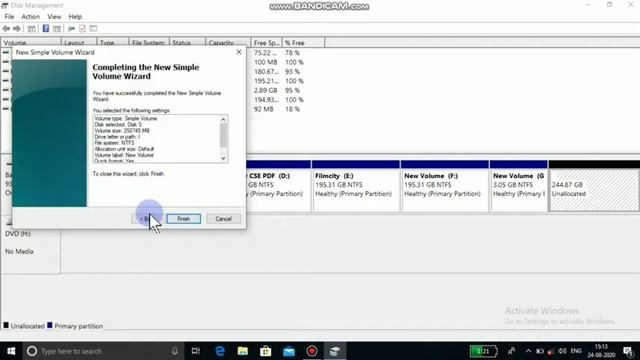
Task: Click the '100 MB' free space cell
Action: (x=266, y=62)
